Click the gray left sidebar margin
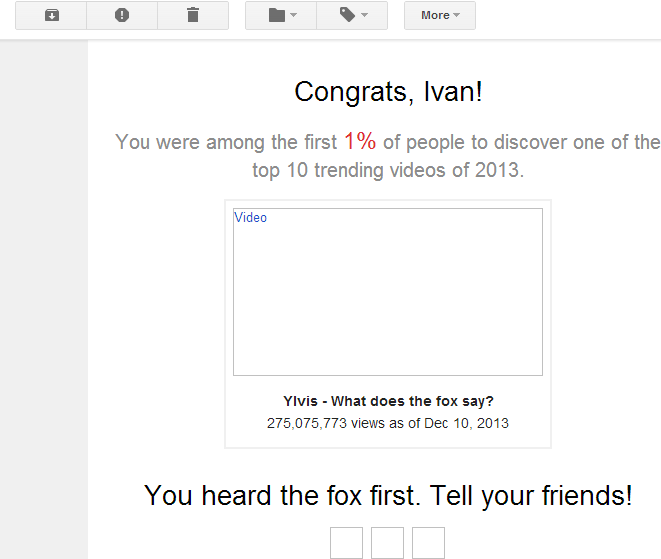The height and width of the screenshot is (559, 661). (44, 299)
